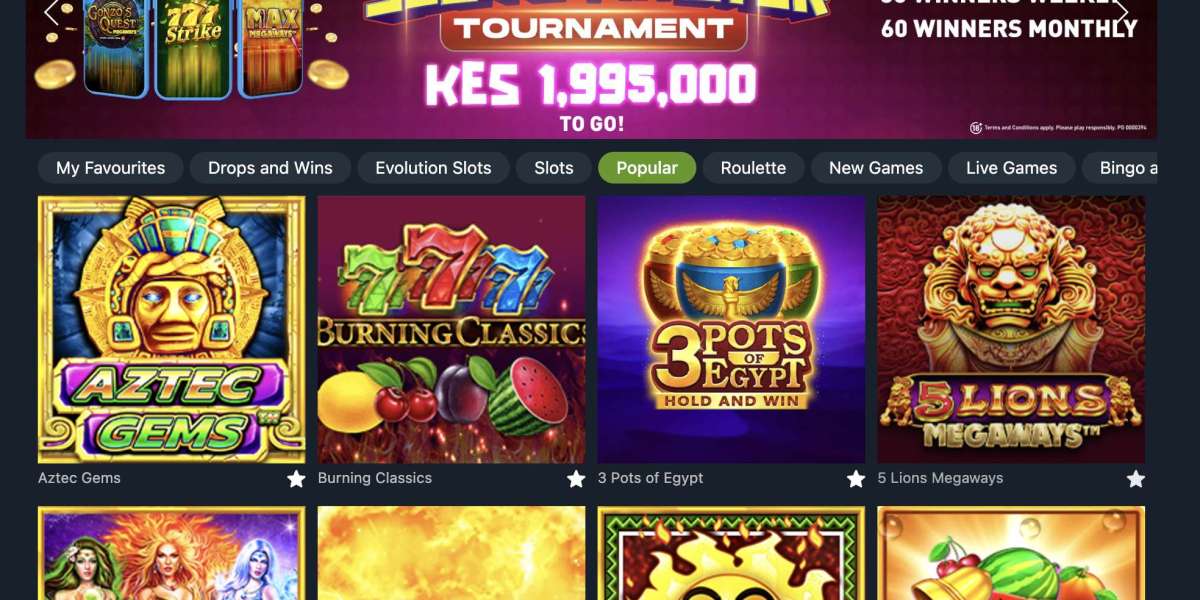This screenshot has height=600, width=1200.
Task: Select the Popular category pill
Action: click(647, 168)
